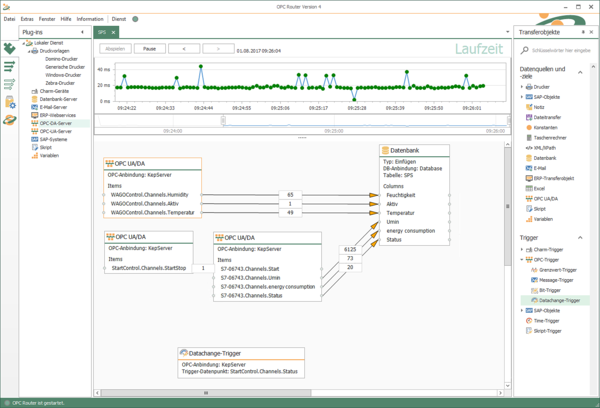The width and height of the screenshot is (600, 408).
Task: Select Skript in Datenquellen list
Action: pos(536,209)
